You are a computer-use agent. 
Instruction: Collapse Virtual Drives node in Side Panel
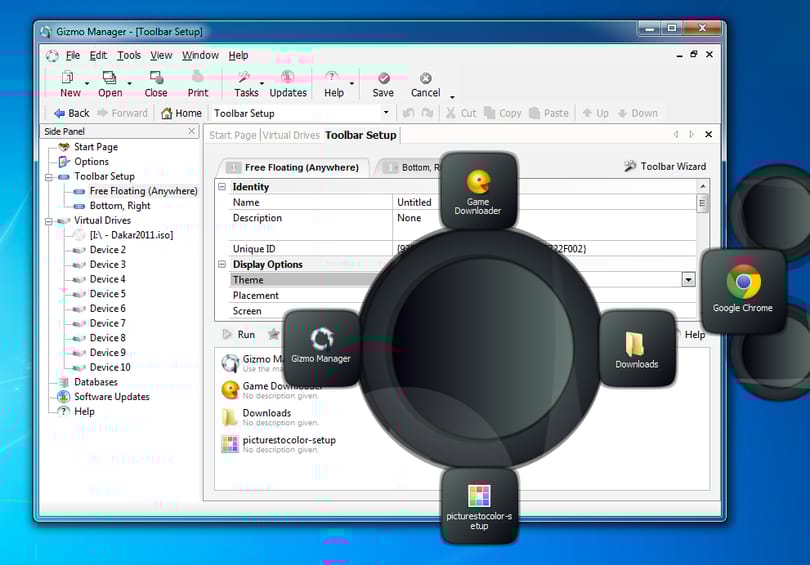49,221
